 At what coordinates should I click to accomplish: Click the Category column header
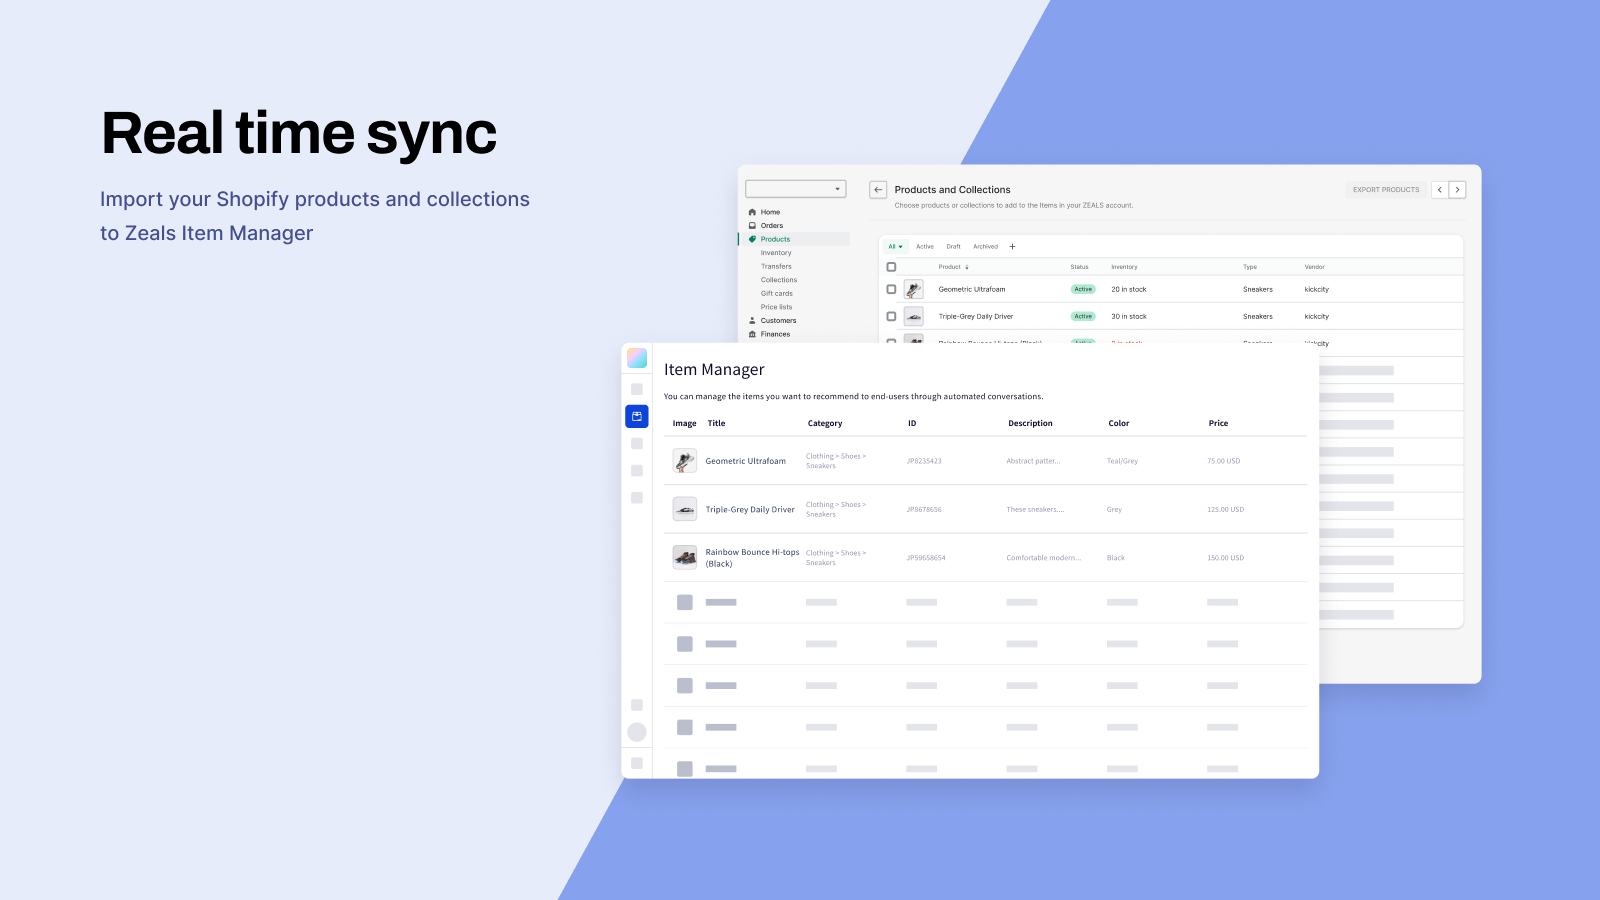(x=825, y=423)
